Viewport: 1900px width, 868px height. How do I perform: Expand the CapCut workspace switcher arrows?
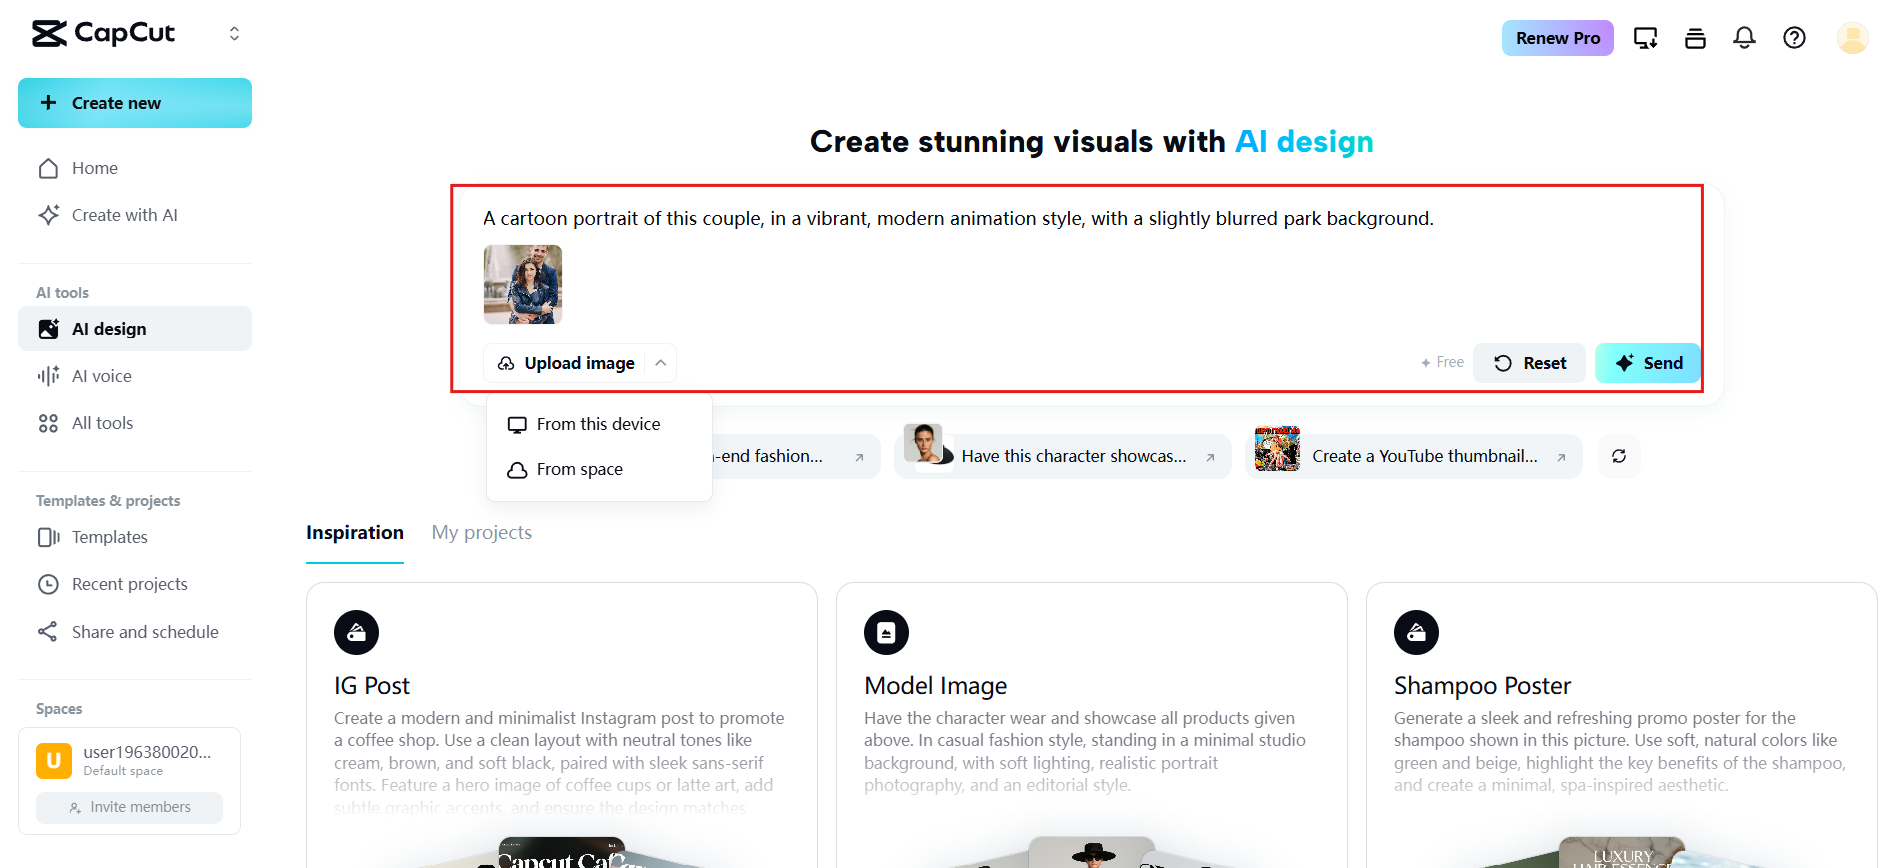[234, 34]
